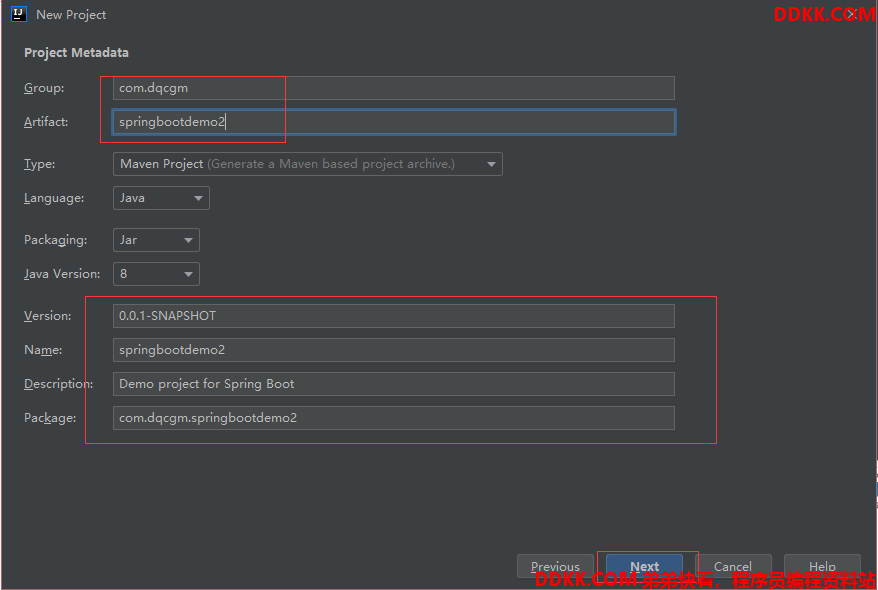
Task: Click the Package label
Action: coord(50,418)
